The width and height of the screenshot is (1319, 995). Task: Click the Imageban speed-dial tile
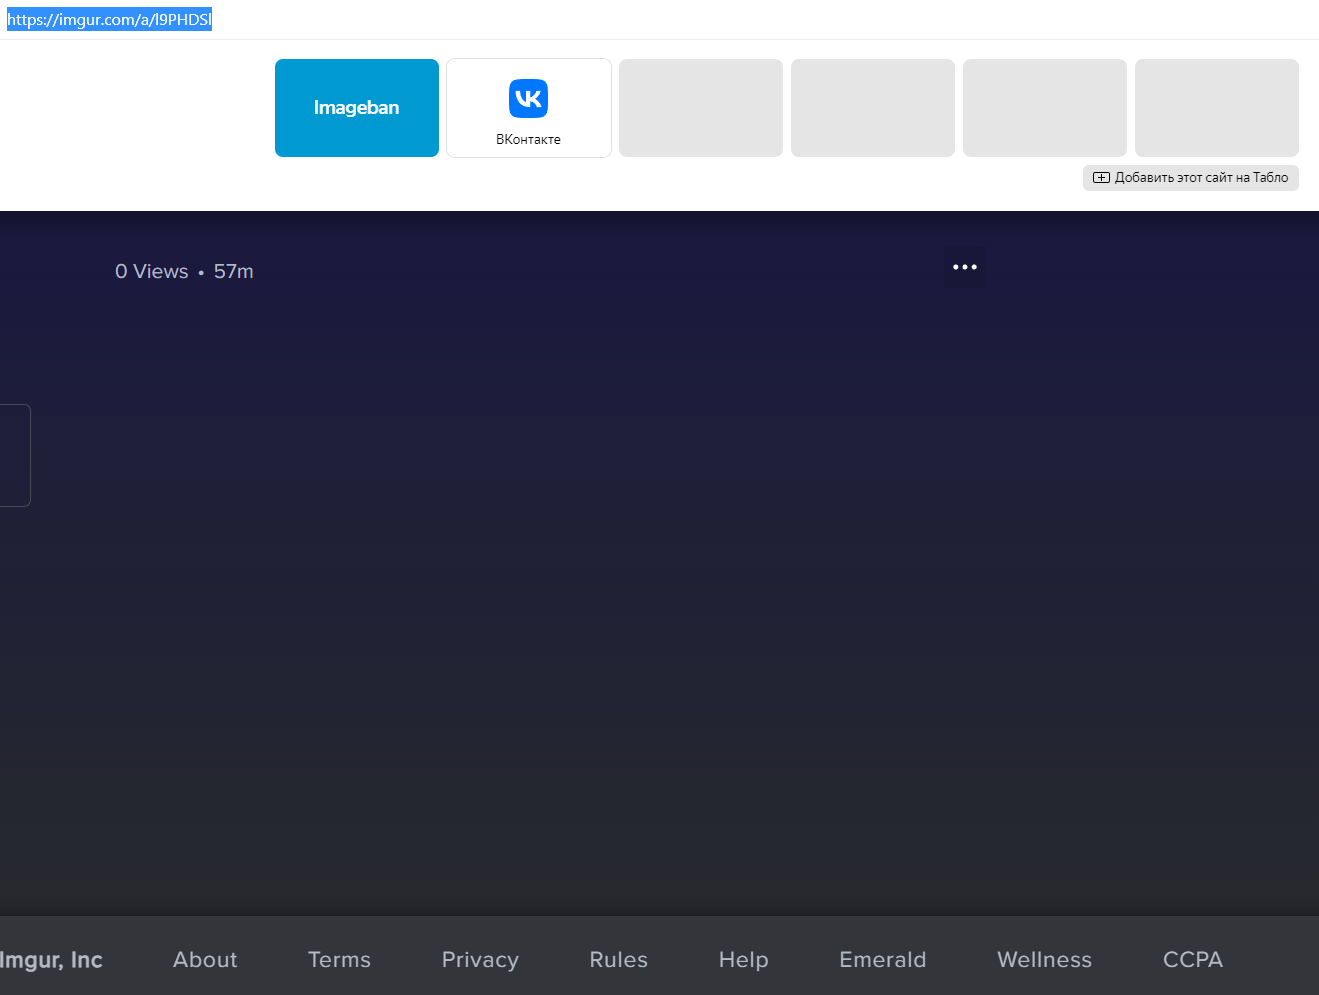pyautogui.click(x=357, y=108)
